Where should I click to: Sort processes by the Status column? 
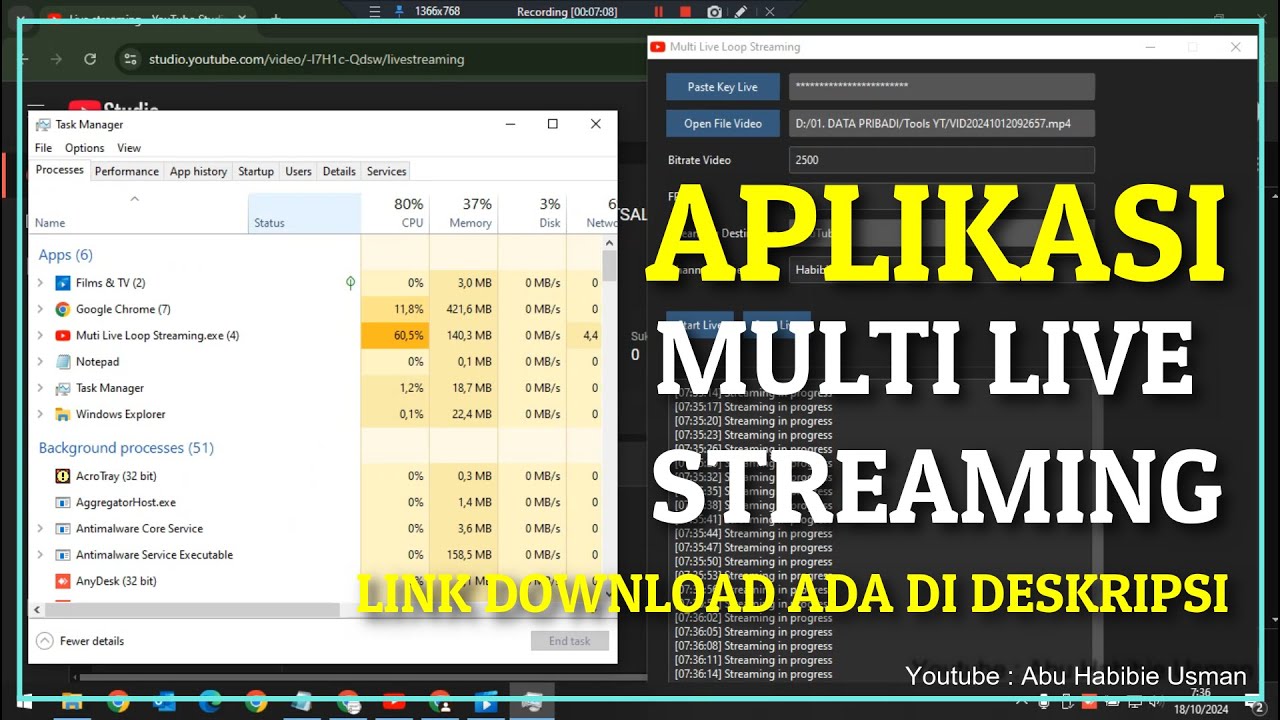pyautogui.click(x=304, y=213)
